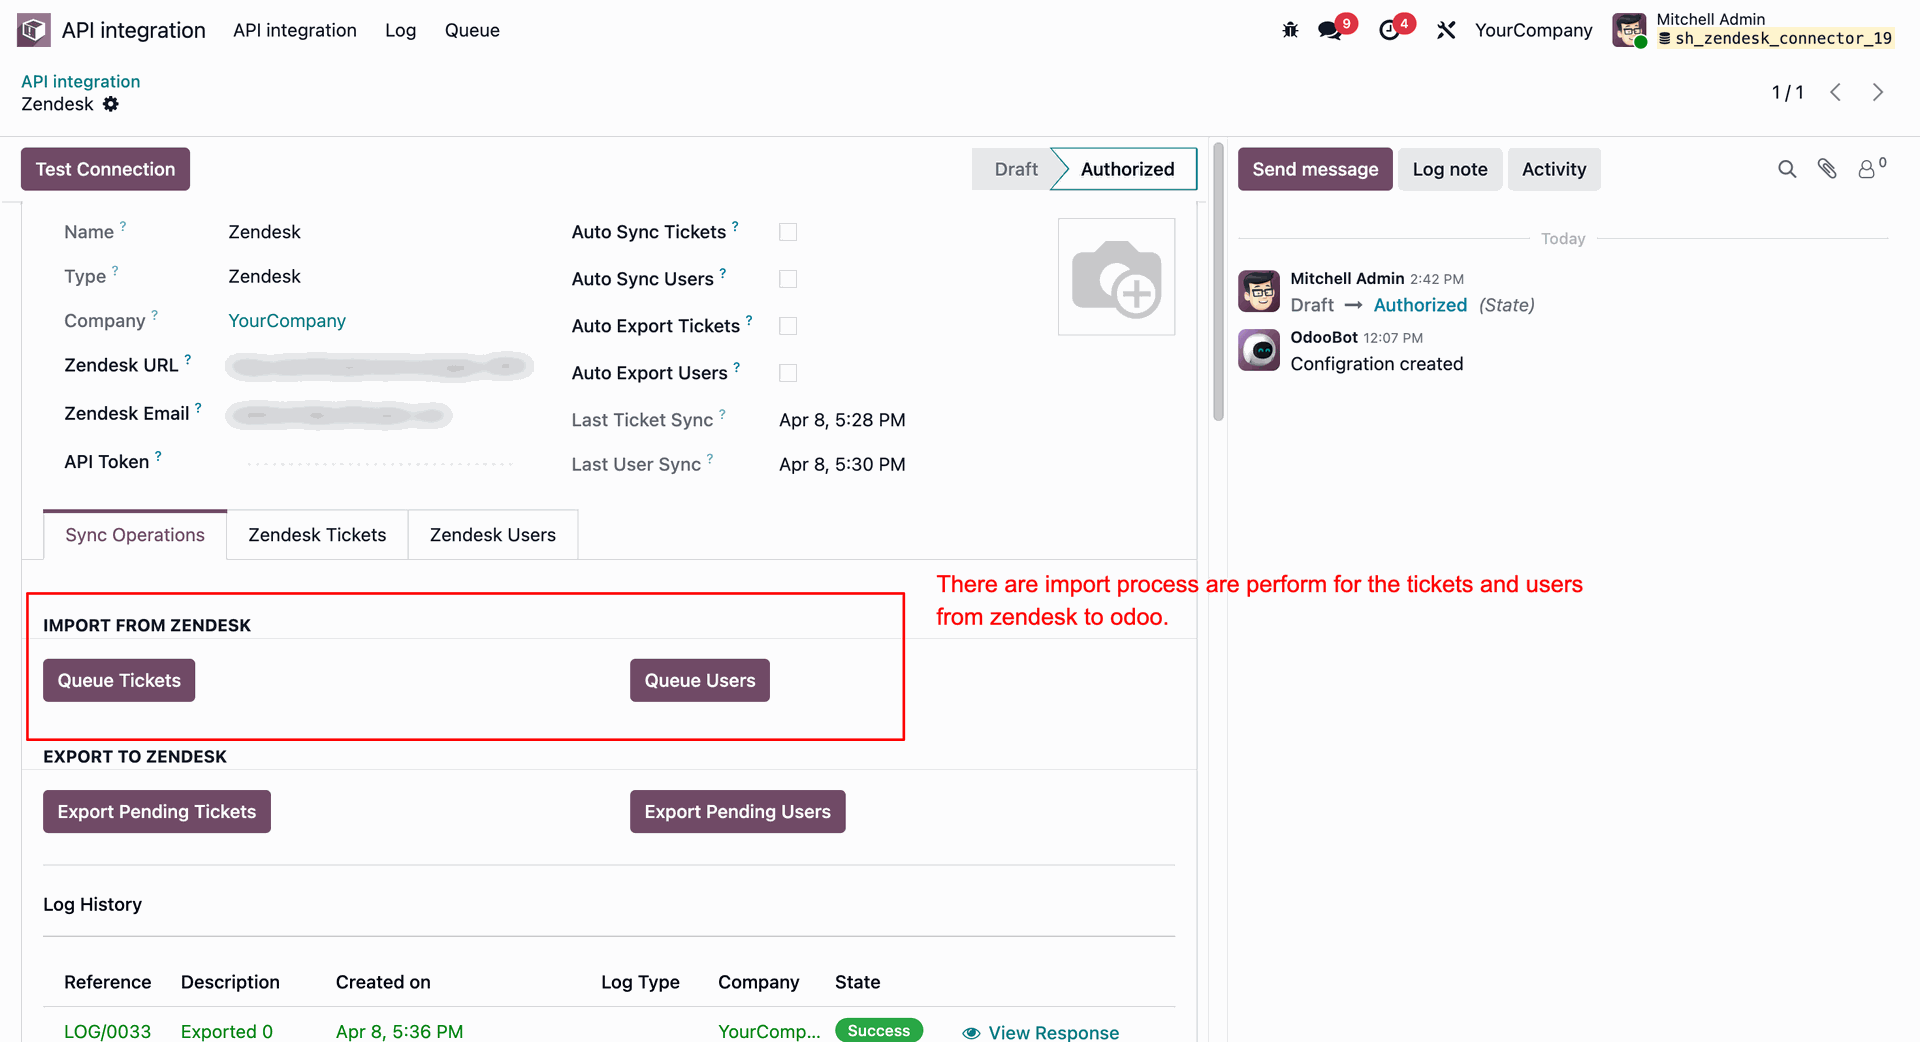Click the Type field value Zendesk
Screen dimensions: 1920x1042
point(264,276)
